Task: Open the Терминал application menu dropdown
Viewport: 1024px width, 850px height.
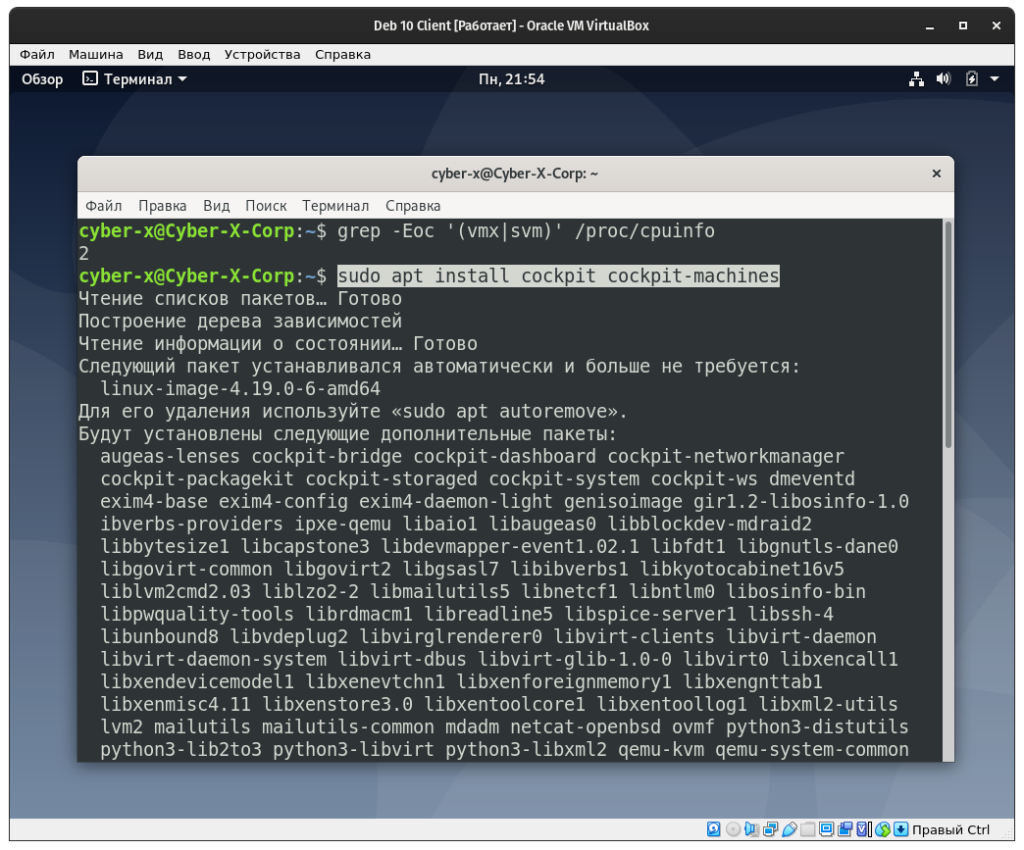Action: (x=135, y=79)
